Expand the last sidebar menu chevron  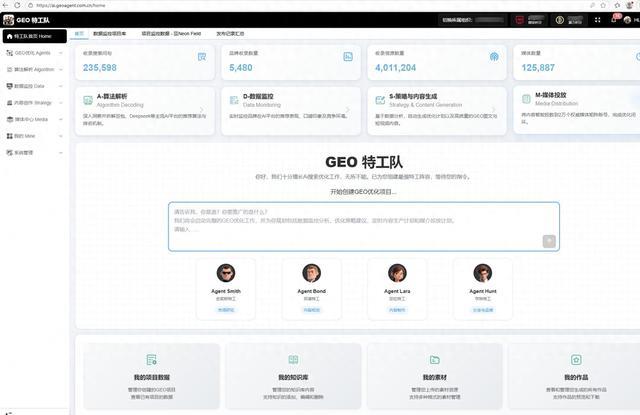tap(61, 153)
